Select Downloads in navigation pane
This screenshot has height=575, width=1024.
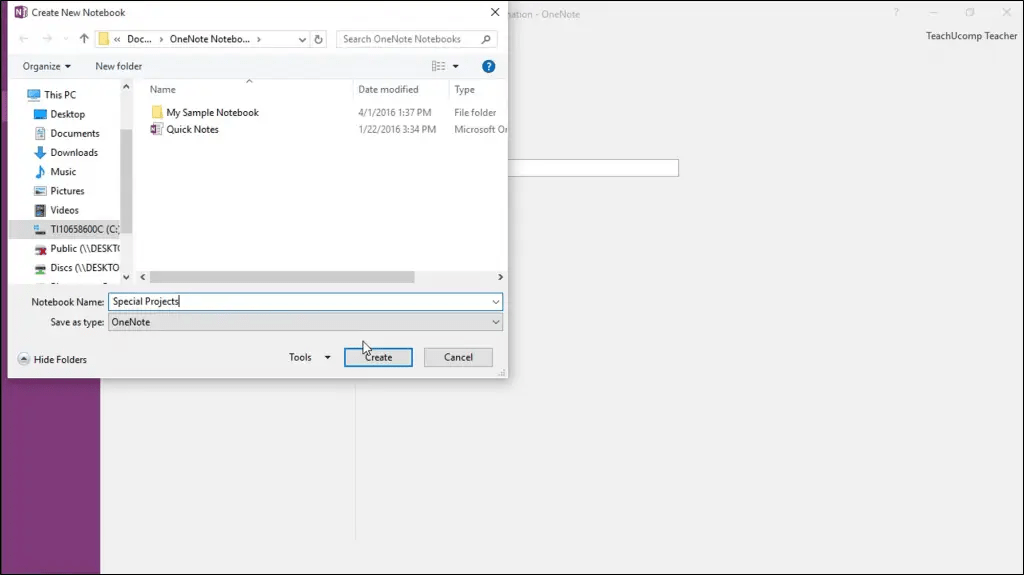[x=74, y=152]
